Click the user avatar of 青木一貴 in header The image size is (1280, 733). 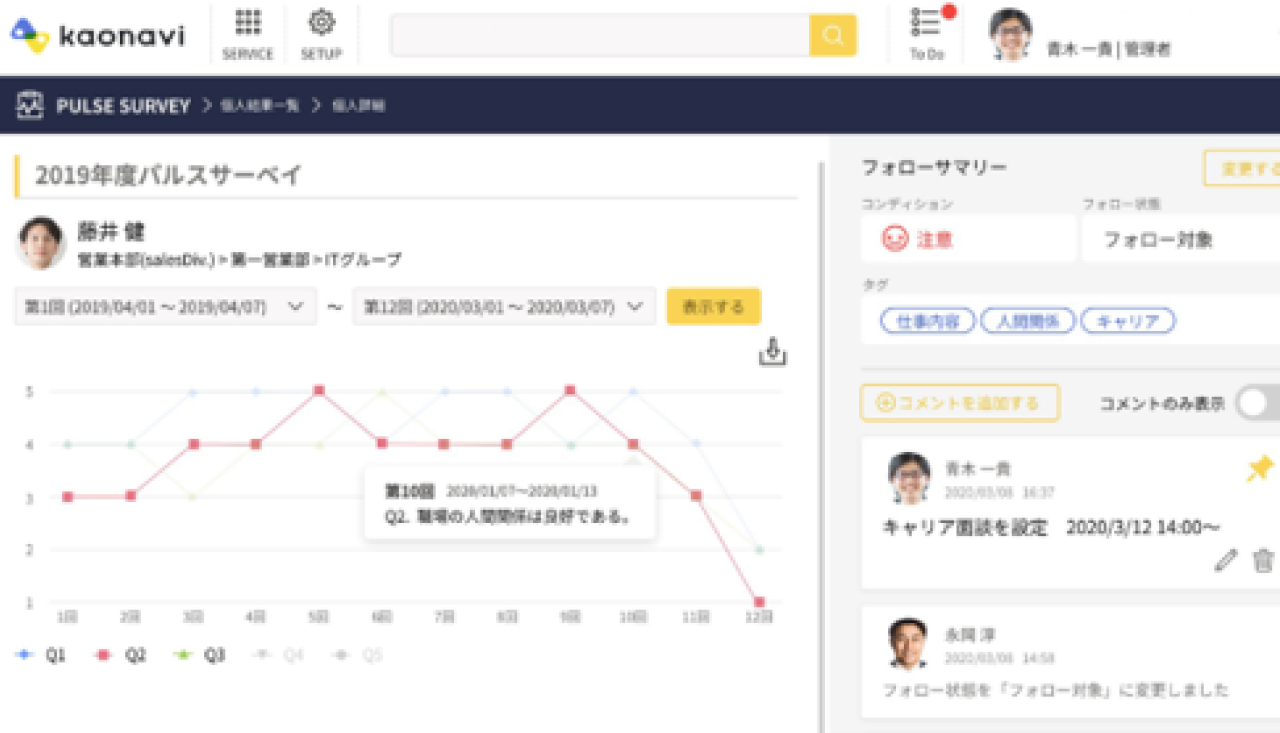[x=1011, y=35]
